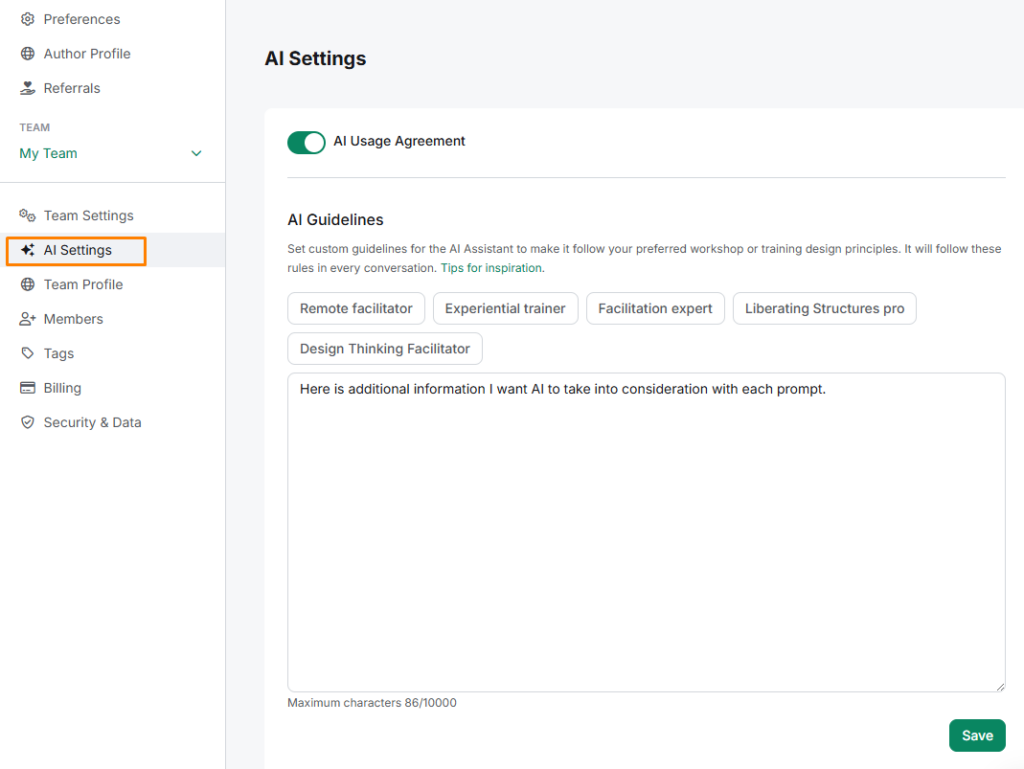Click the Referrals hand icon
1024x769 pixels.
pyautogui.click(x=28, y=88)
